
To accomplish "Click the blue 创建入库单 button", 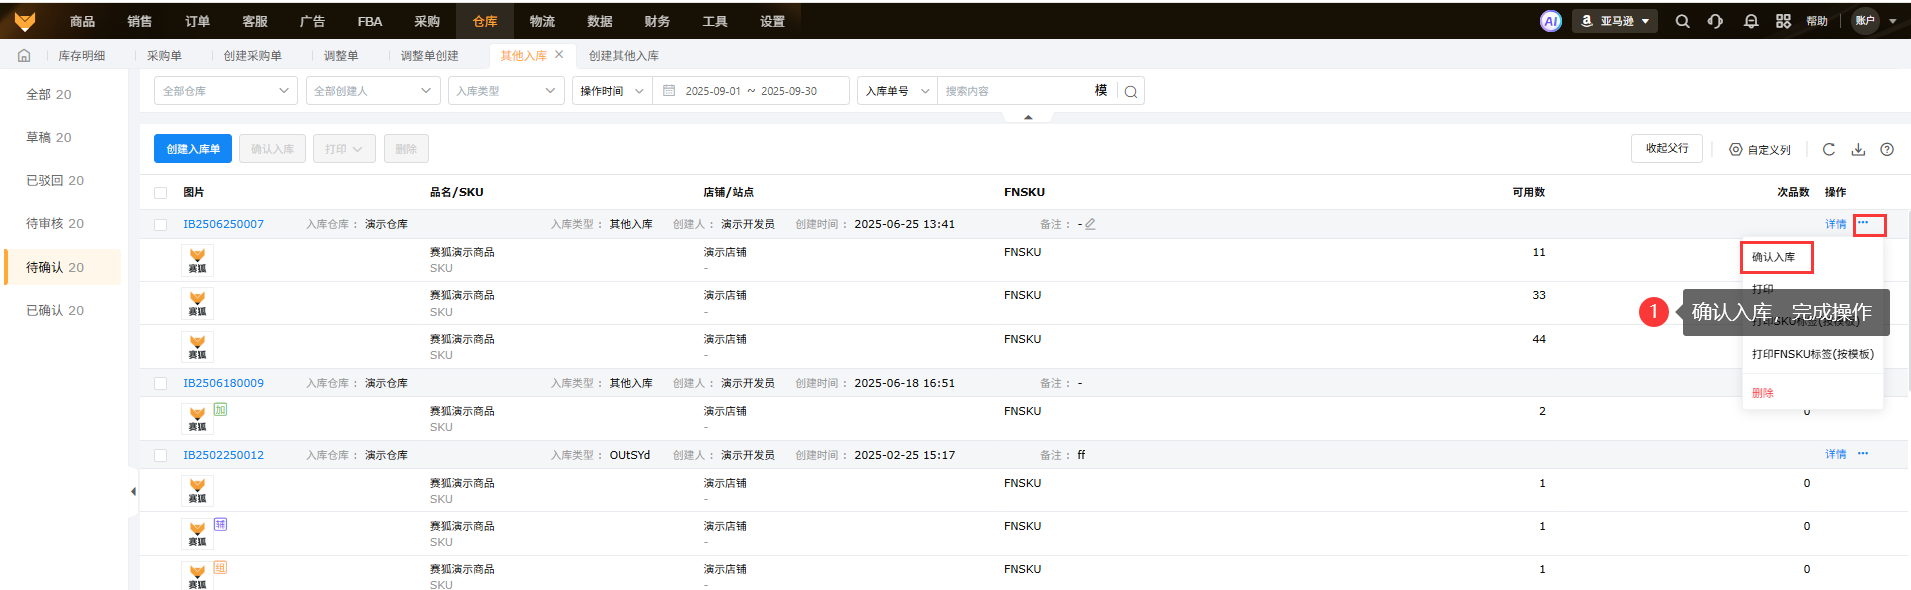I will [193, 149].
